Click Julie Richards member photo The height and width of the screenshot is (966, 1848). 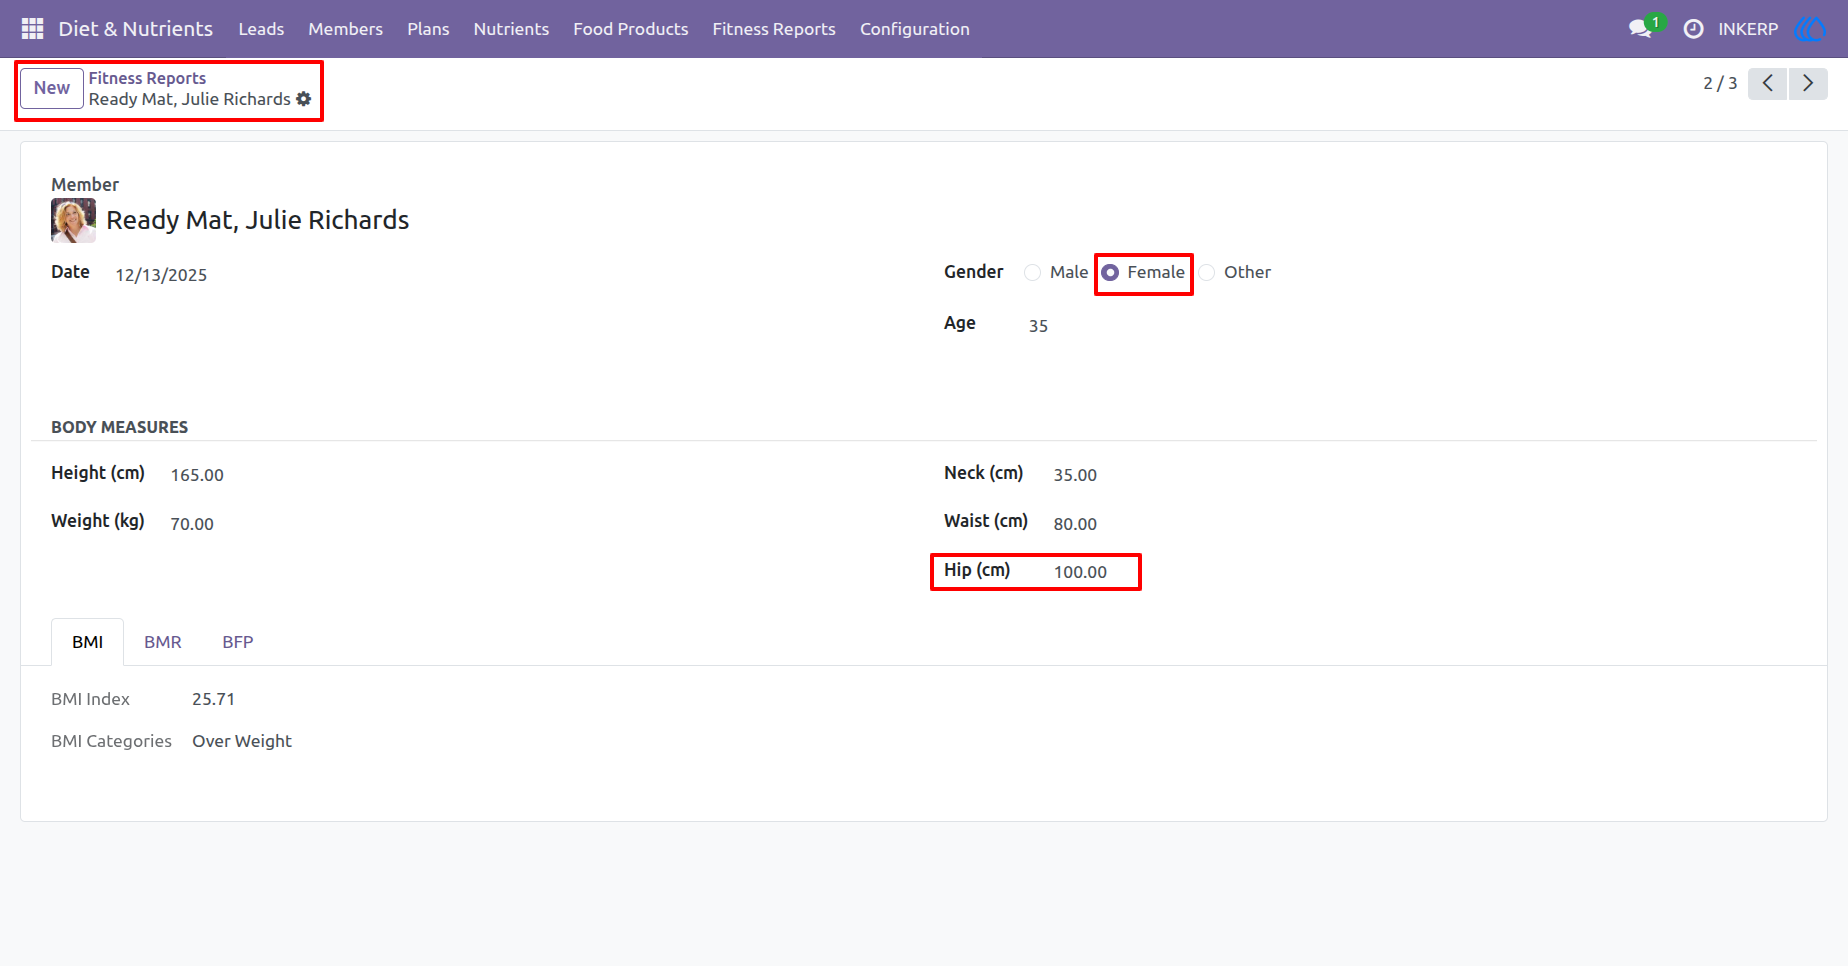tap(74, 220)
